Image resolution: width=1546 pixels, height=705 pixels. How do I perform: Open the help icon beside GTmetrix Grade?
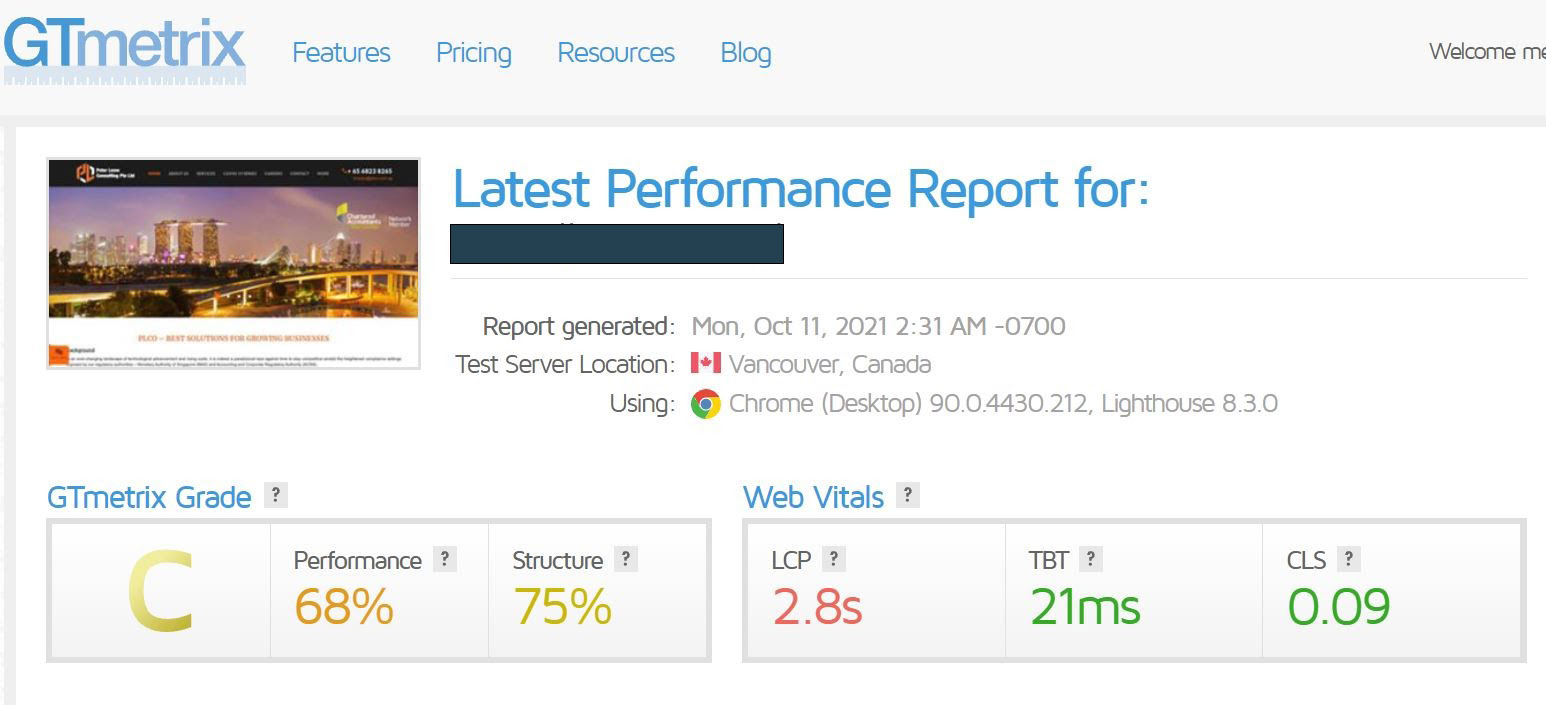coord(275,495)
